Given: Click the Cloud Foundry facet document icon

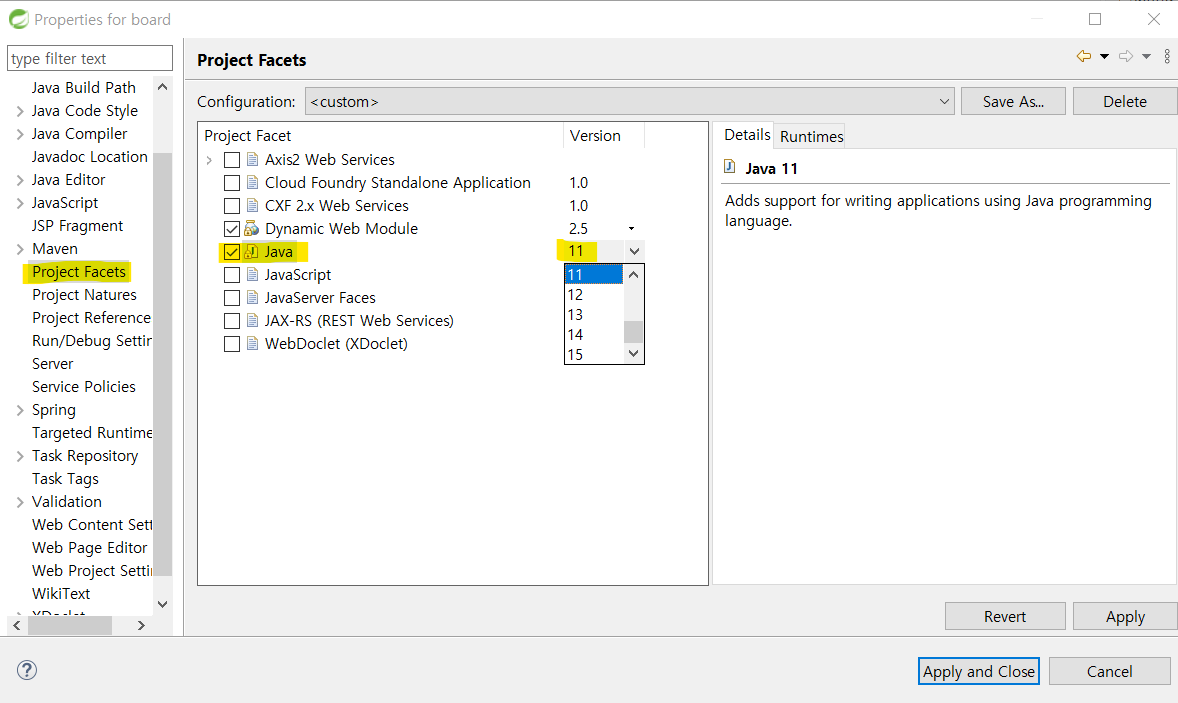Looking at the screenshot, I should (x=252, y=183).
